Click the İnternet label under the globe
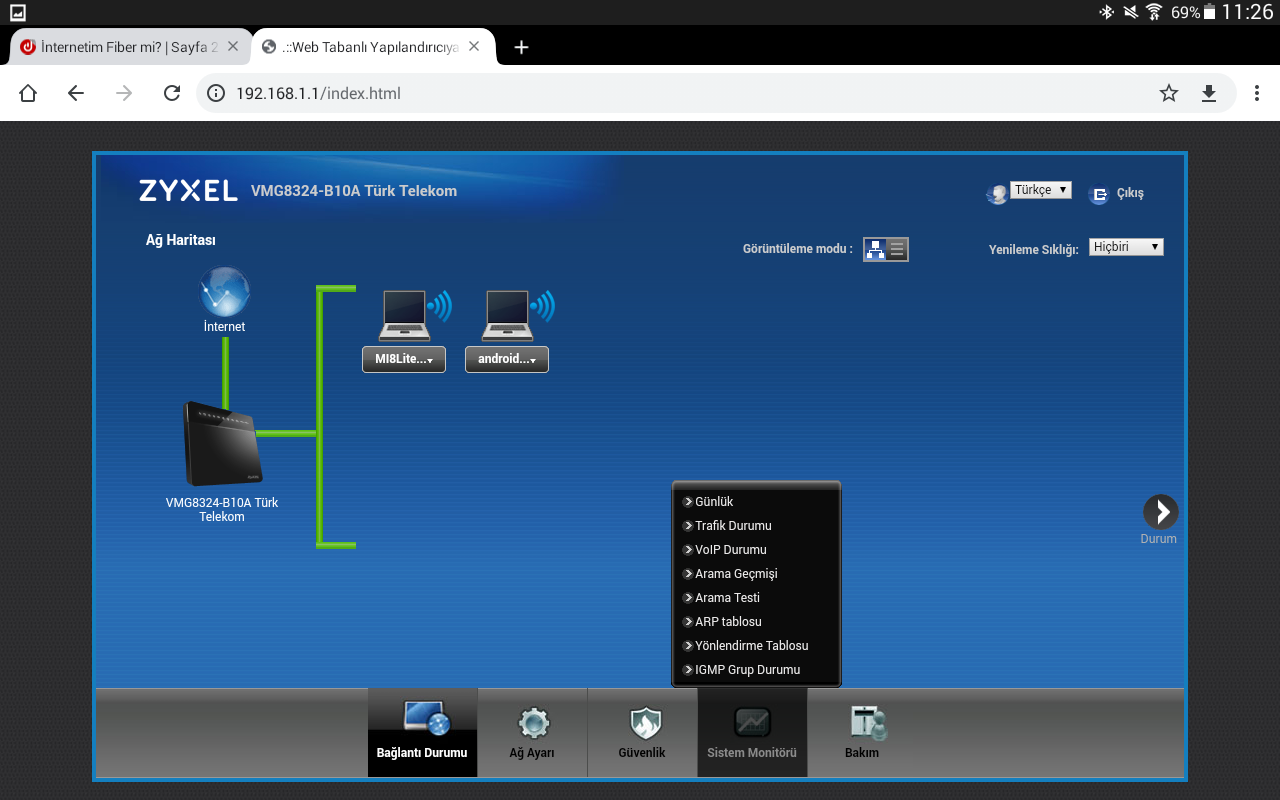This screenshot has height=800, width=1280. (224, 327)
